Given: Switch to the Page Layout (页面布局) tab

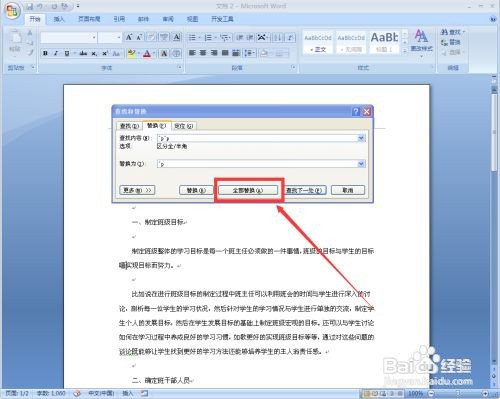Looking at the screenshot, I should click(89, 19).
